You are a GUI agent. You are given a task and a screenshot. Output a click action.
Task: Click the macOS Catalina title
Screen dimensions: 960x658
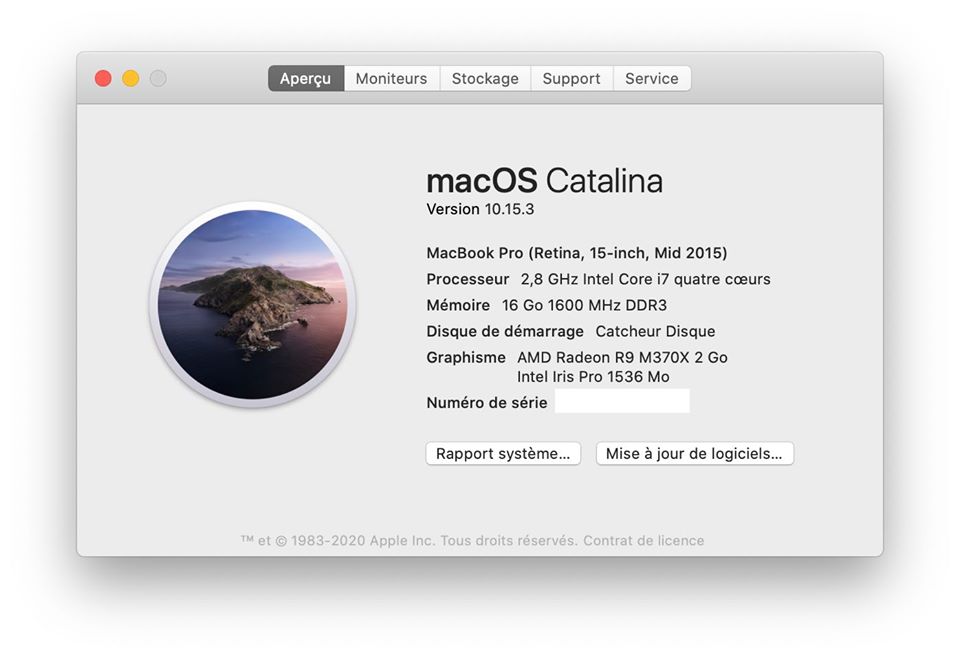[544, 181]
